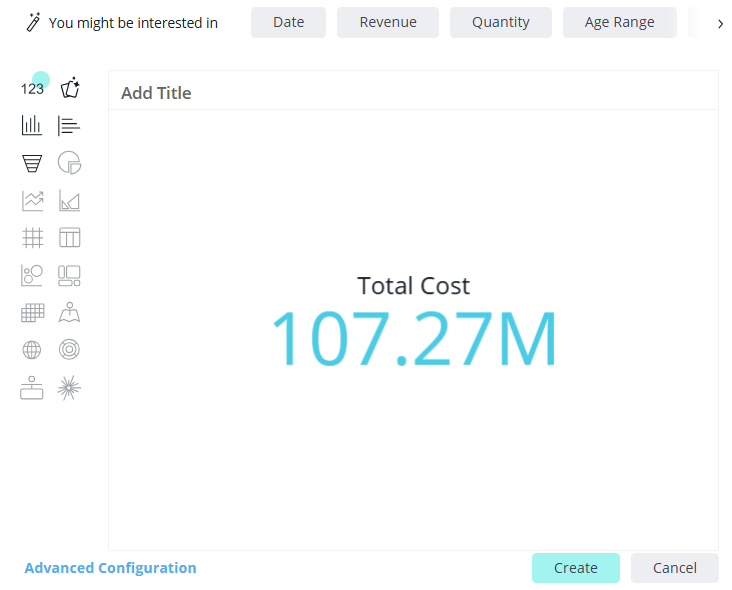Open Advanced Configuration link

pyautogui.click(x=110, y=568)
